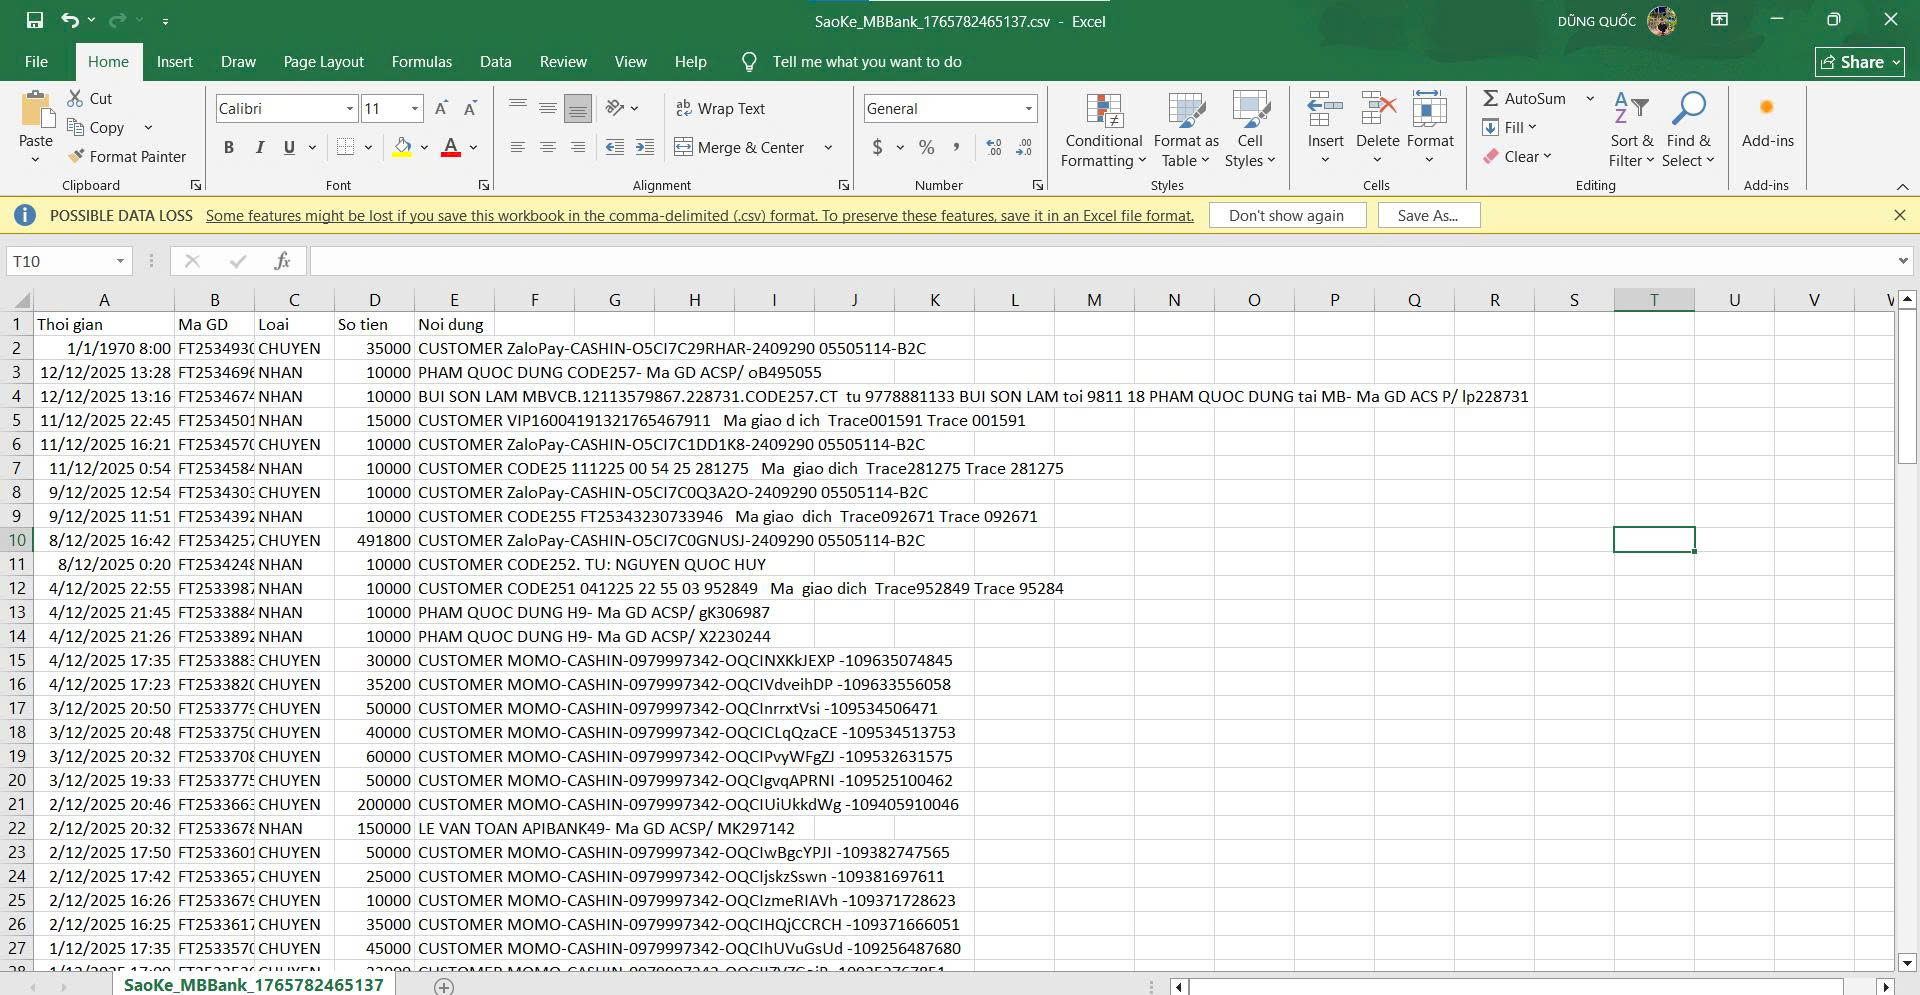Toggle Italic formatting
The width and height of the screenshot is (1920, 995).
pyautogui.click(x=260, y=147)
